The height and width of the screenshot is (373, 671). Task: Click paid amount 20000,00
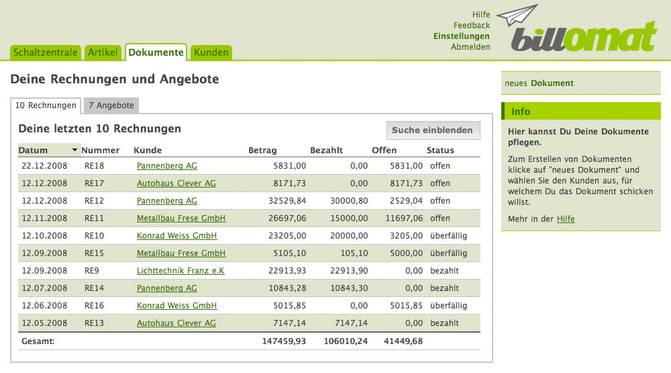point(349,236)
